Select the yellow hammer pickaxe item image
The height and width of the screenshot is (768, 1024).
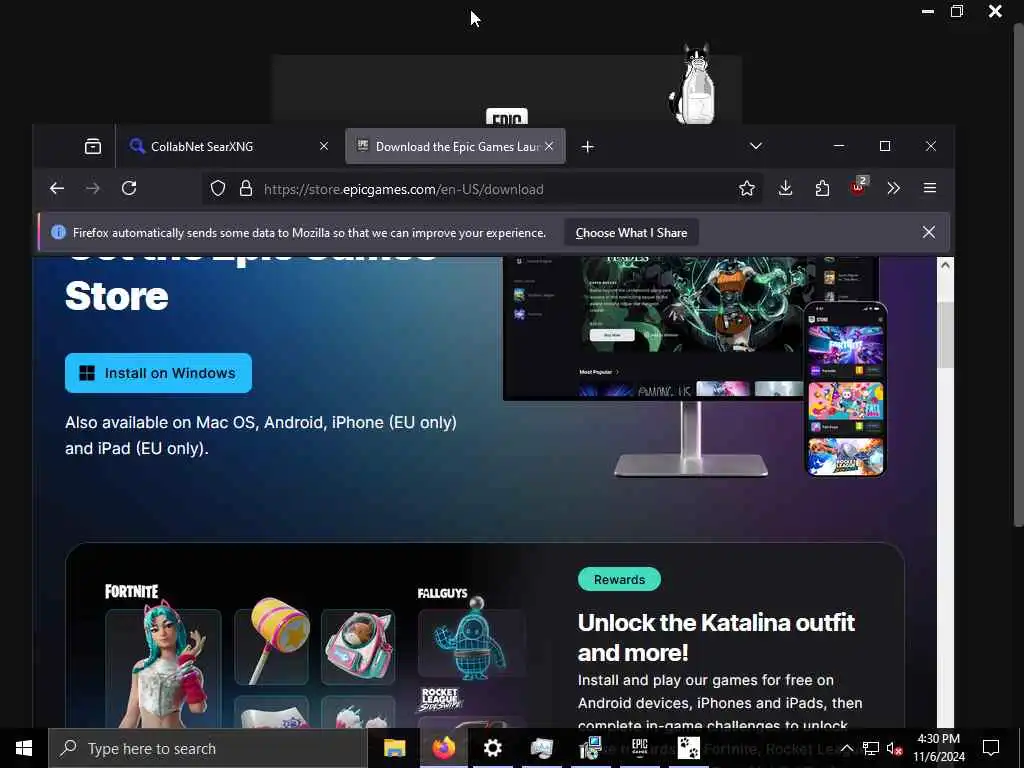click(x=271, y=647)
